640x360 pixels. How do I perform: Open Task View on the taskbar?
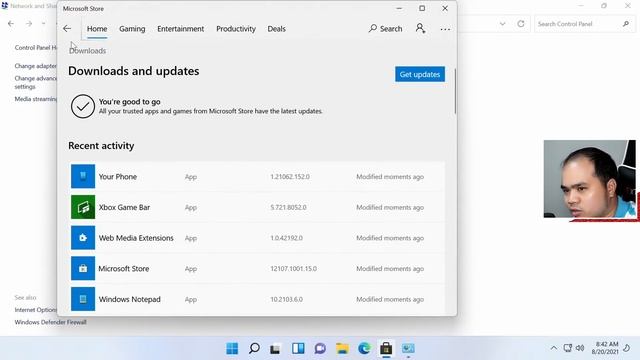[276, 348]
